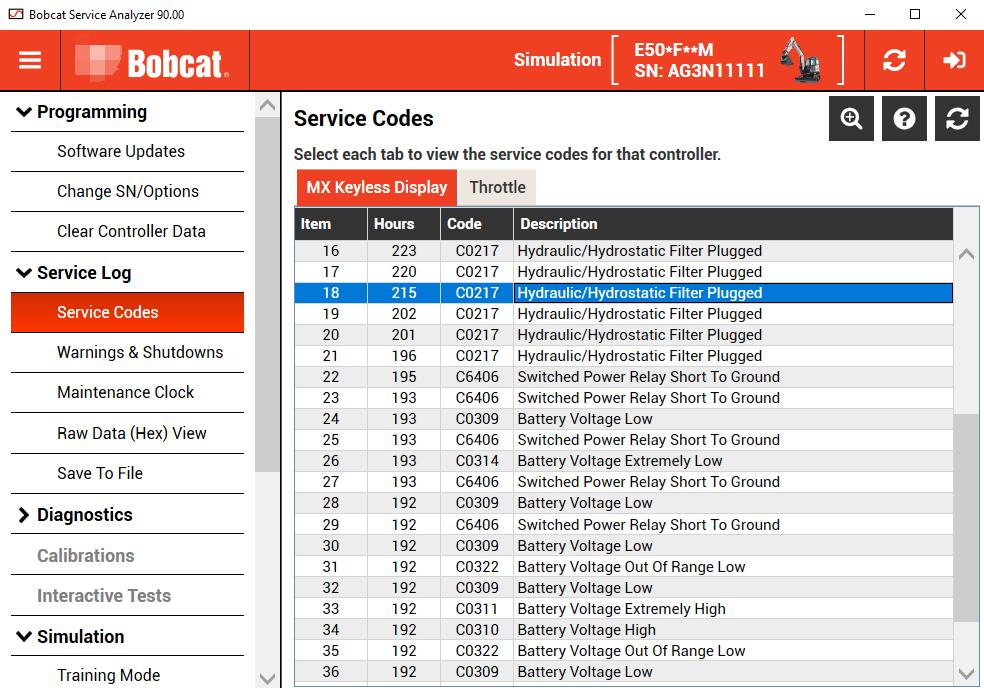The width and height of the screenshot is (984, 688).
Task: Click the Simulation label in header
Action: click(x=557, y=60)
